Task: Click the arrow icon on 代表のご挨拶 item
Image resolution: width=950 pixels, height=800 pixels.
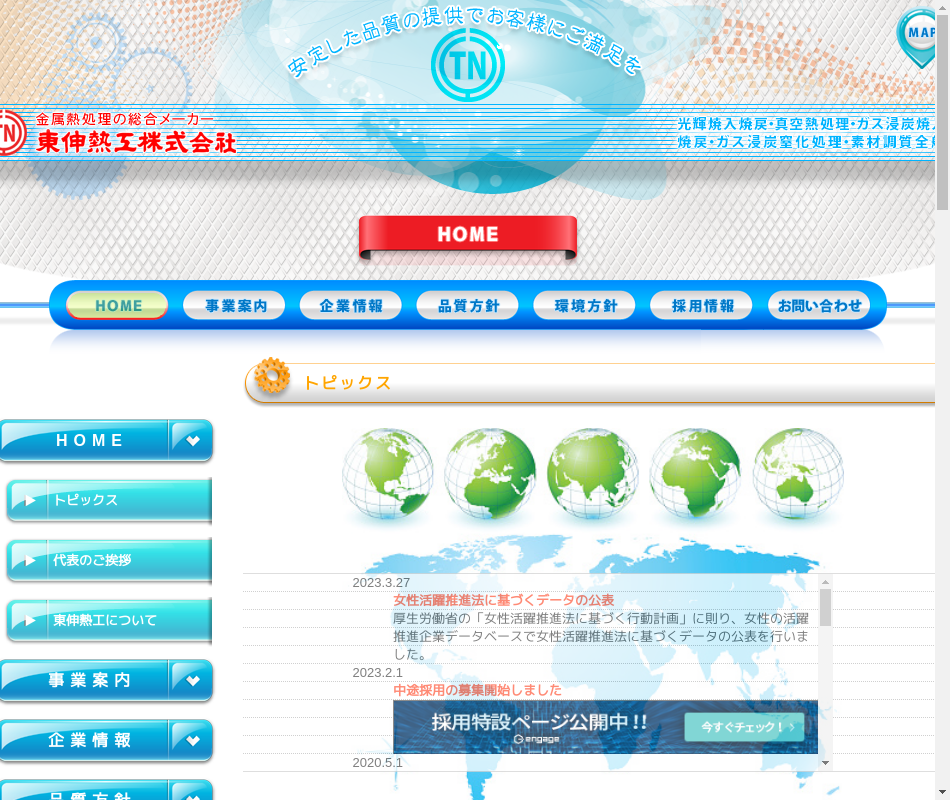Action: (x=30, y=560)
